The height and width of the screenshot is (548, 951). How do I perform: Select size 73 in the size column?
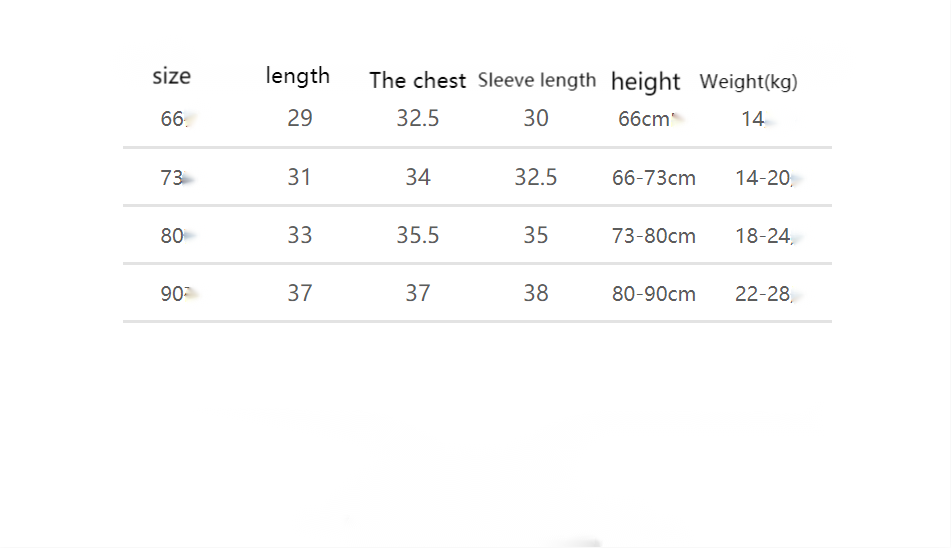click(172, 178)
